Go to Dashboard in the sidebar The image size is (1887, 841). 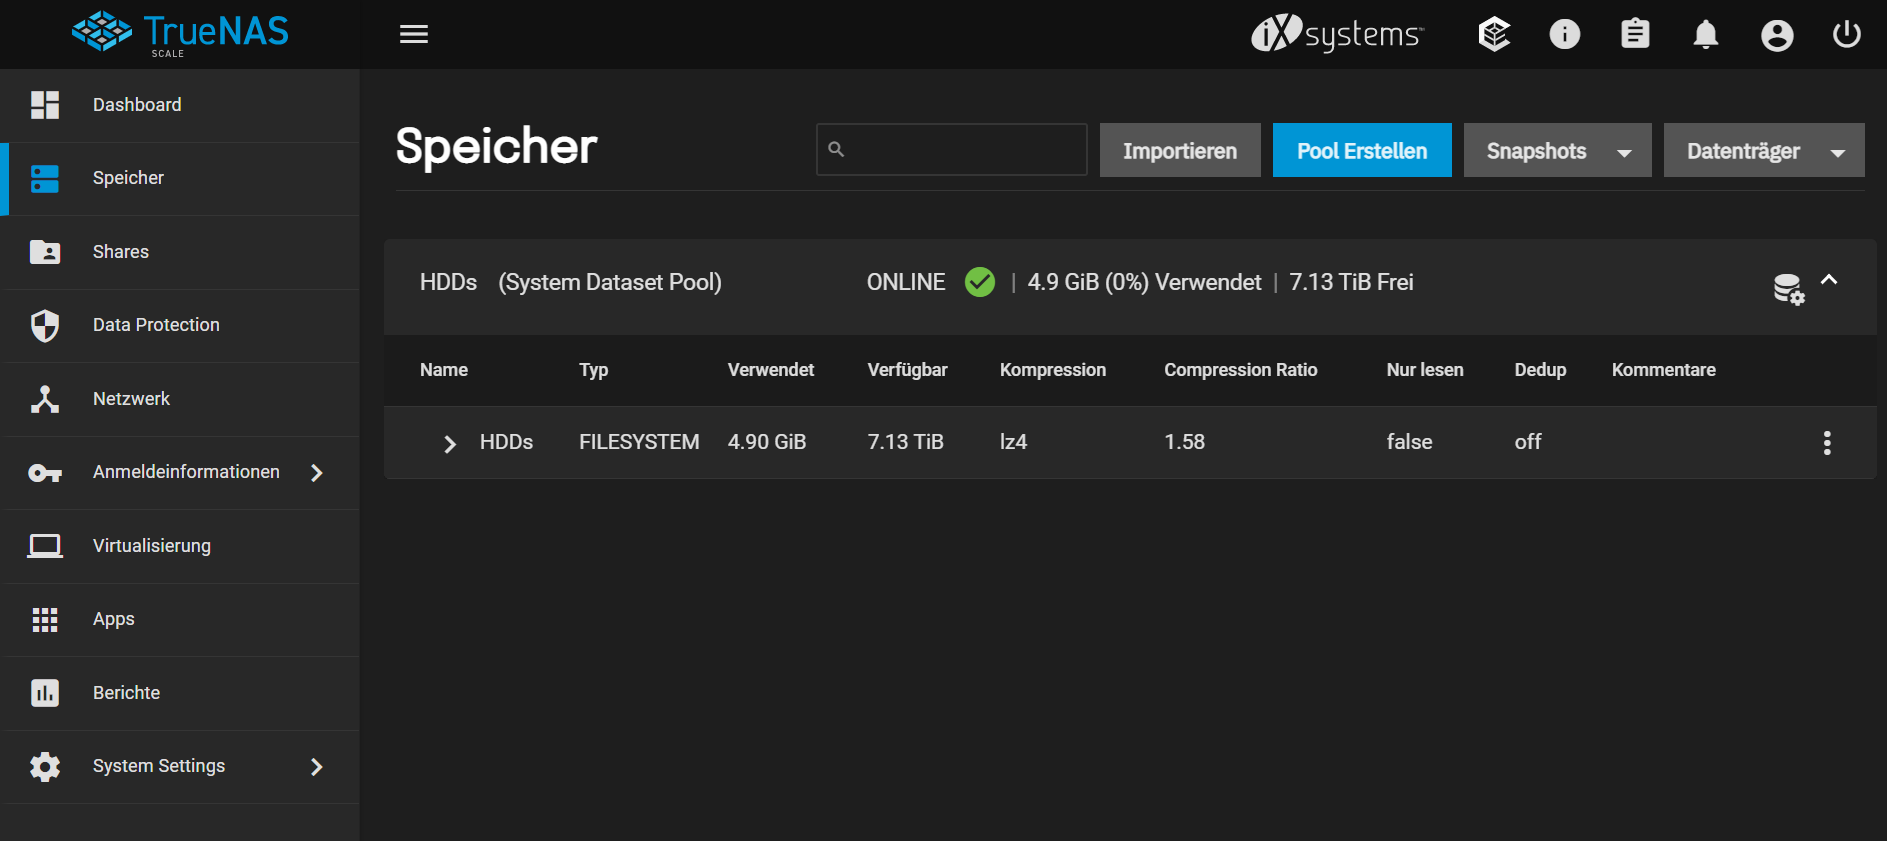[137, 105]
